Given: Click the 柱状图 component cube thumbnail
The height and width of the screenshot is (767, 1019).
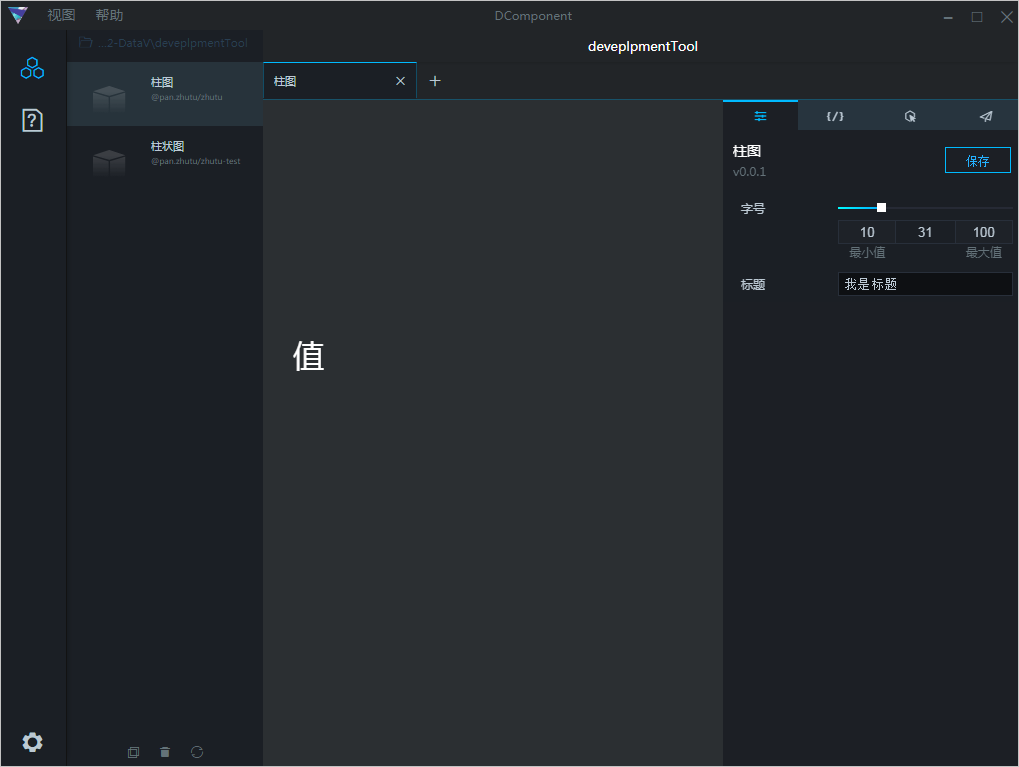Looking at the screenshot, I should [x=109, y=162].
